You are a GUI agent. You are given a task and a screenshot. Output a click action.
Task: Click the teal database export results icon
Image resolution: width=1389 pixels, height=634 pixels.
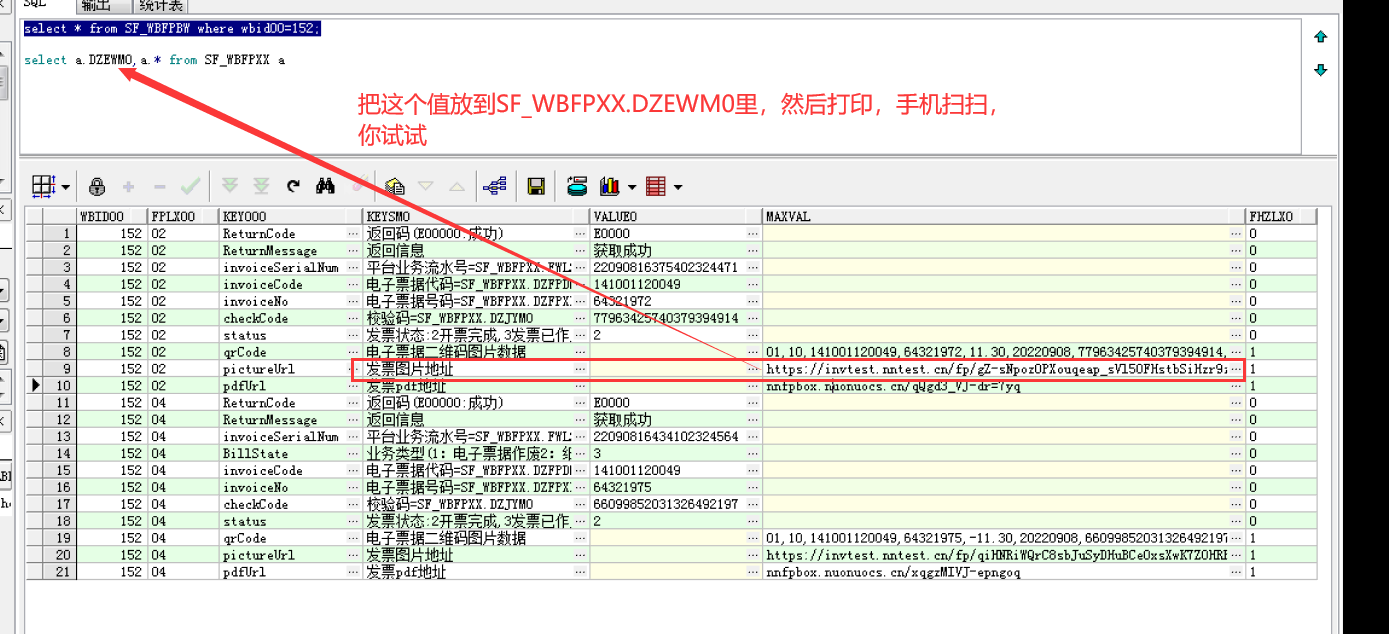tap(576, 186)
